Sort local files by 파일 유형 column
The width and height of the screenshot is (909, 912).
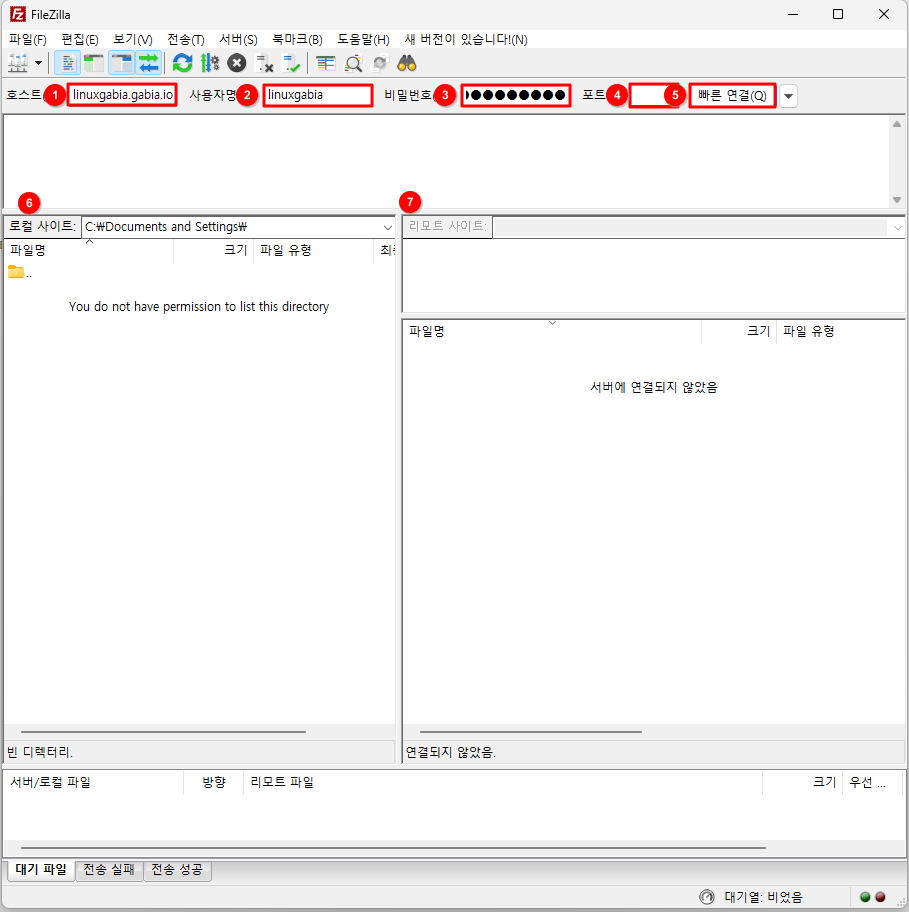313,250
